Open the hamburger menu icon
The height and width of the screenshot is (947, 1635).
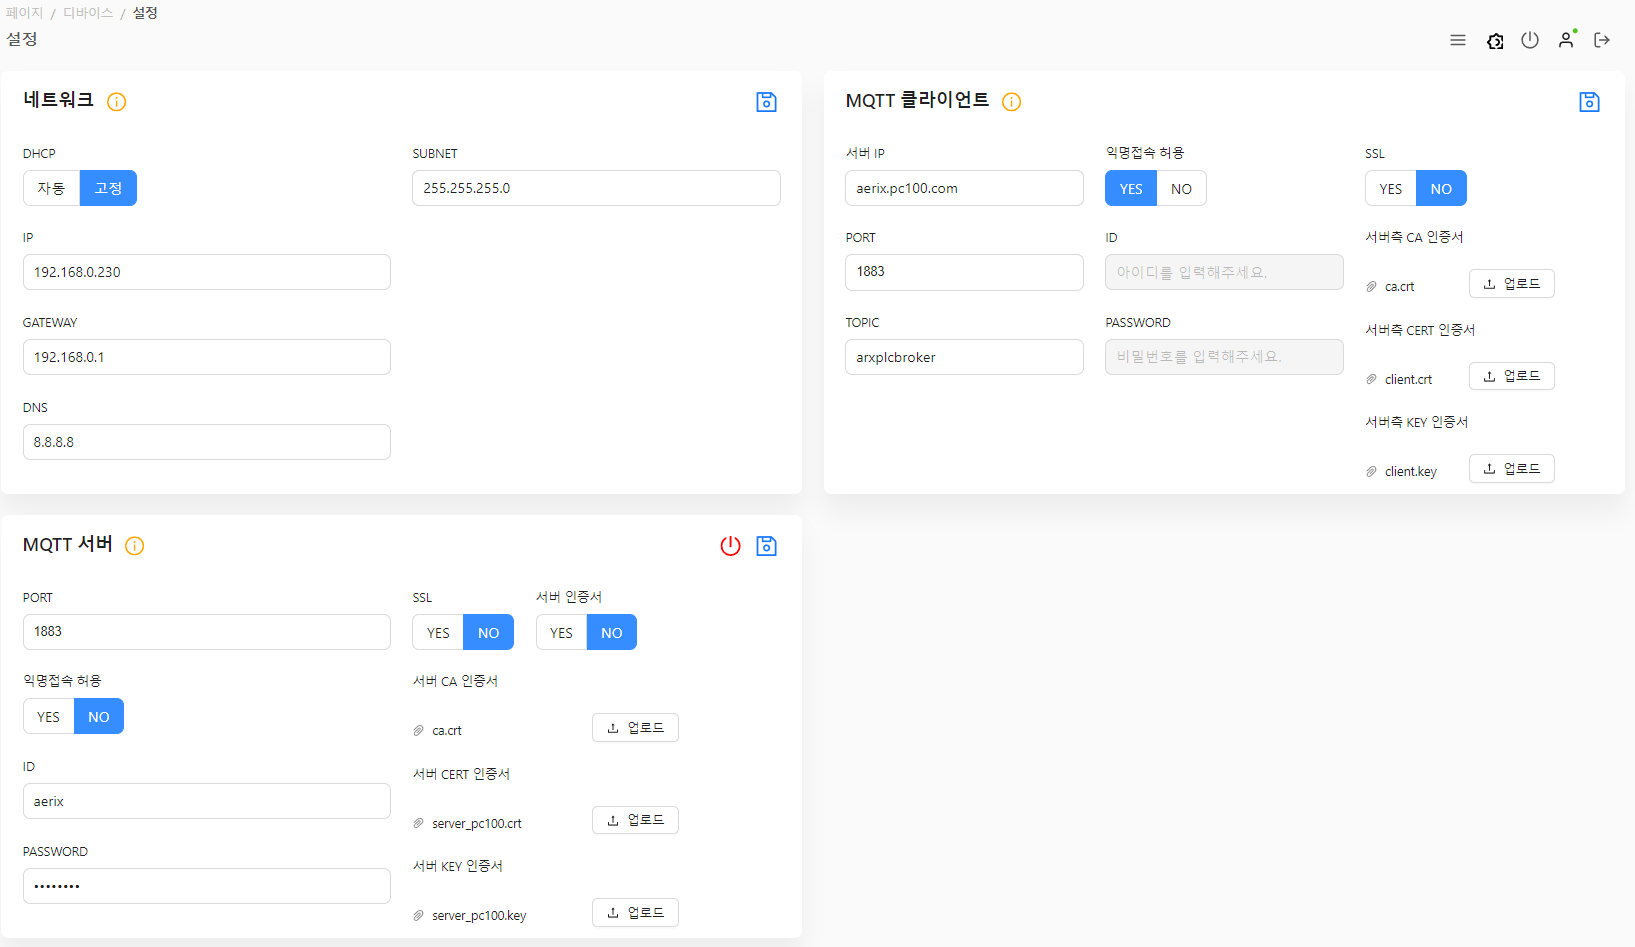1458,40
